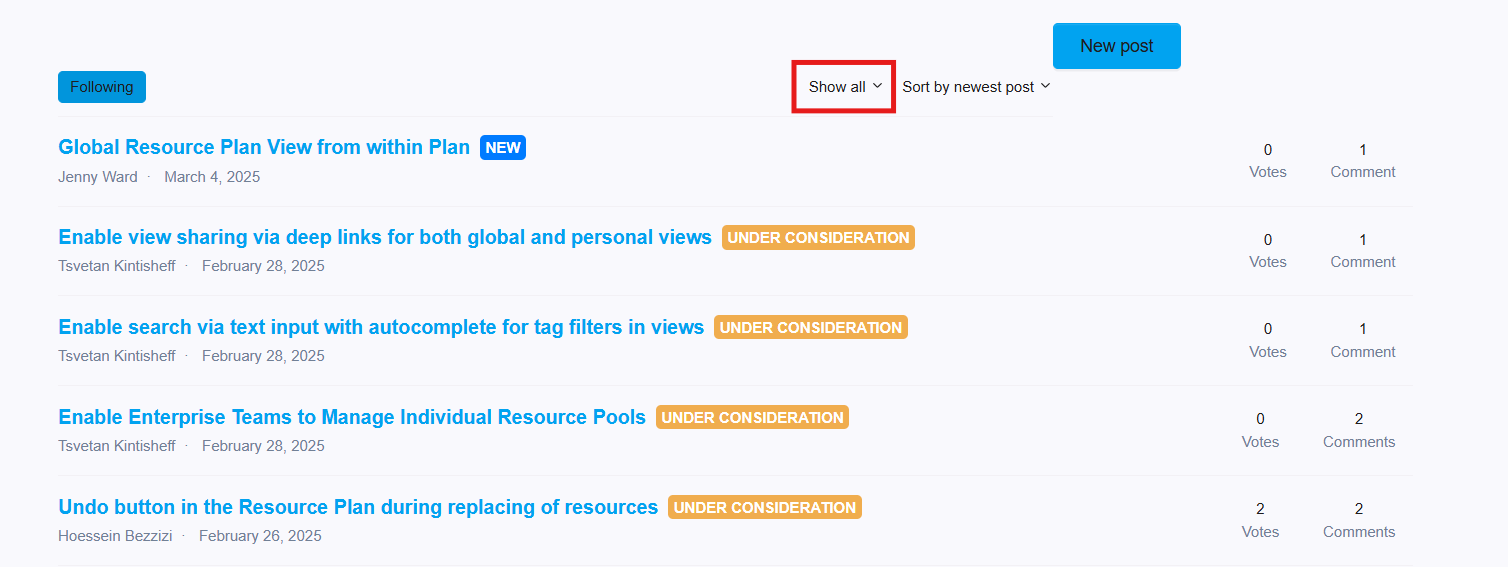The width and height of the screenshot is (1508, 567).
Task: Open Global Resource Plan View from within Plan post
Action: [264, 147]
